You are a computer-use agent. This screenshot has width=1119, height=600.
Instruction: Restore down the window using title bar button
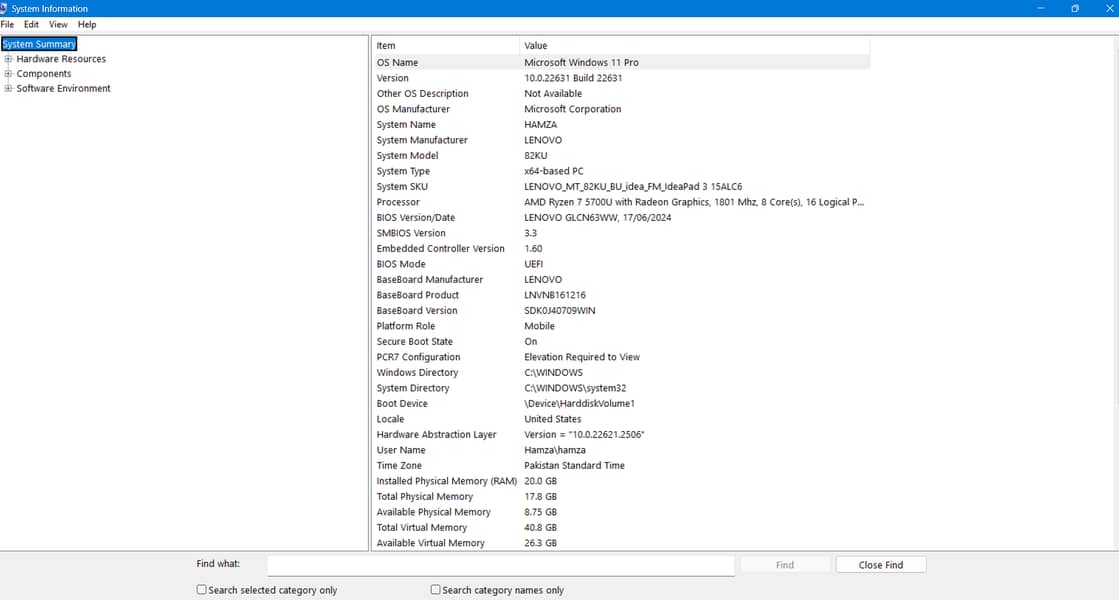[x=1075, y=9]
